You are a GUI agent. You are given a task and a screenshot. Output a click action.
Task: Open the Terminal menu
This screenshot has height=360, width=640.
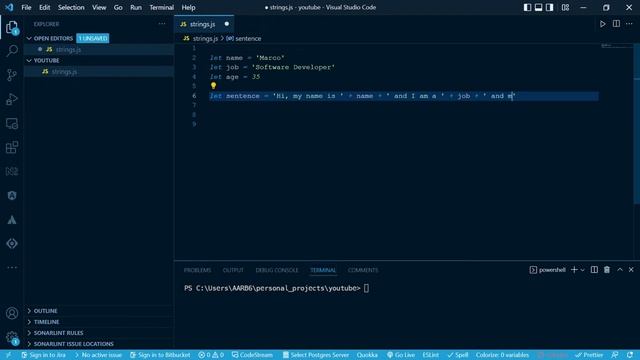click(162, 7)
